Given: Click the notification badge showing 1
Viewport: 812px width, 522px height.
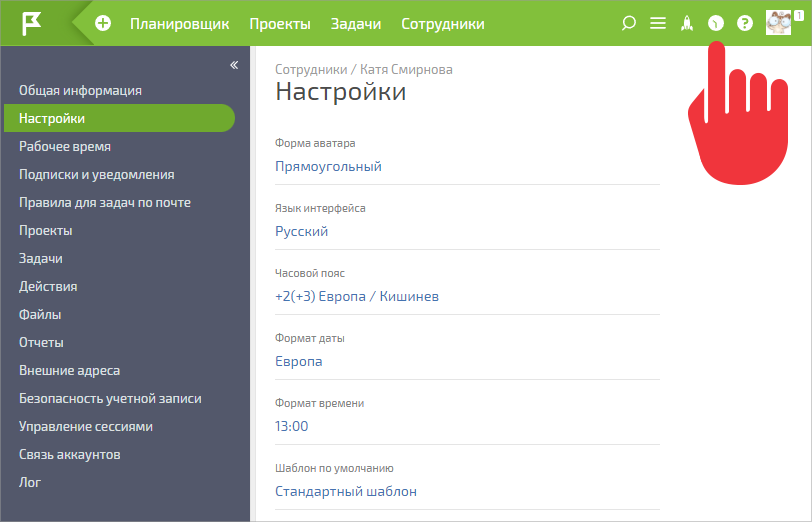Looking at the screenshot, I should [799, 16].
